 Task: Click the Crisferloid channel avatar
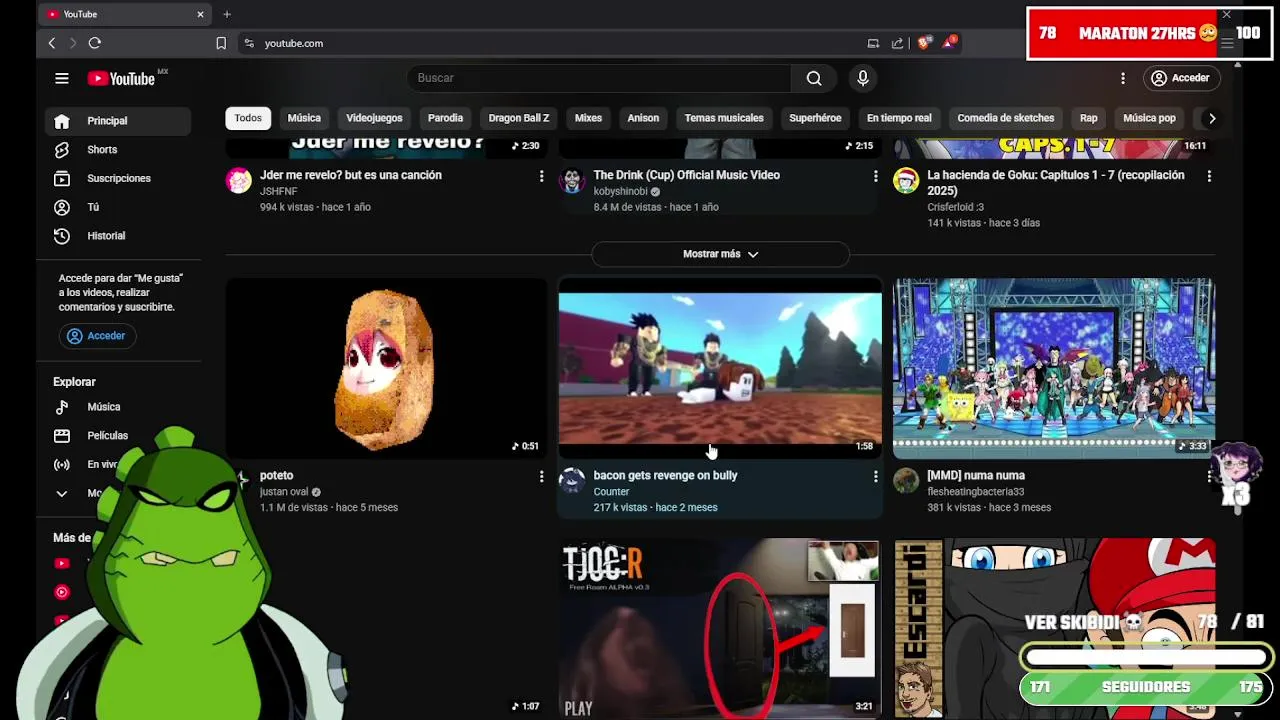(x=906, y=181)
